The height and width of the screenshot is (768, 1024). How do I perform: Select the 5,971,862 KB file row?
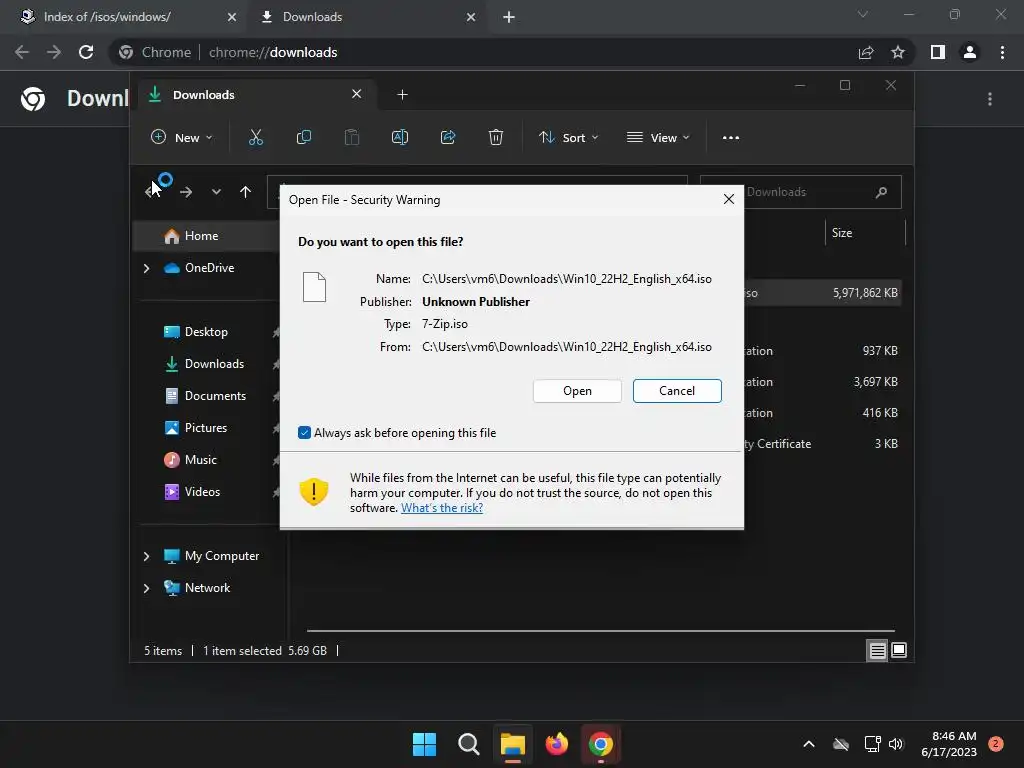(x=823, y=293)
